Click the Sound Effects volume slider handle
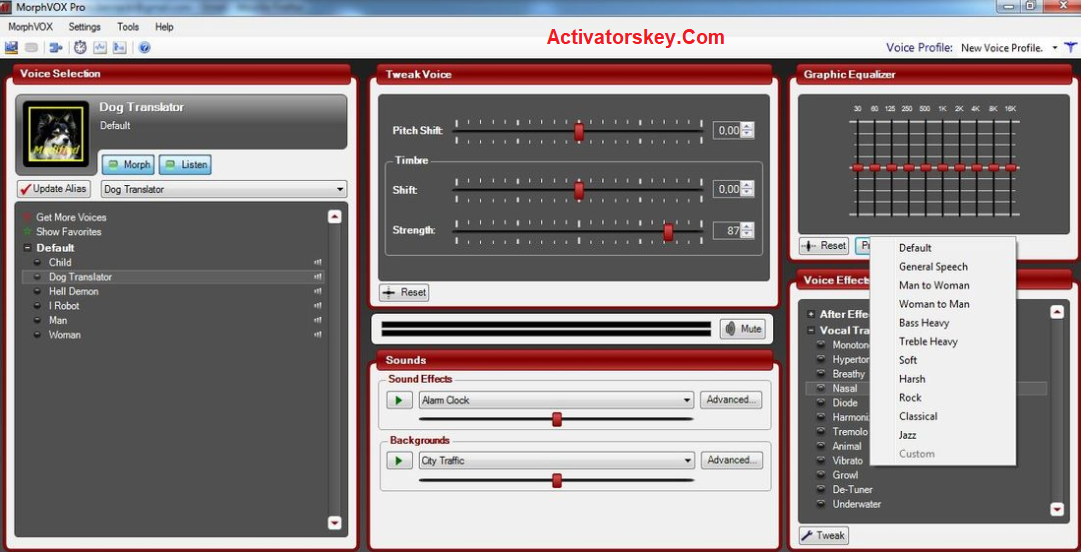The image size is (1081, 555). click(x=557, y=419)
